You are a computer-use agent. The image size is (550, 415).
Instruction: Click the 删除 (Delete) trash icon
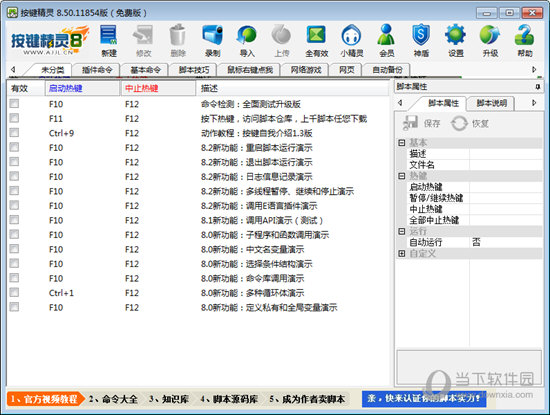pos(178,41)
